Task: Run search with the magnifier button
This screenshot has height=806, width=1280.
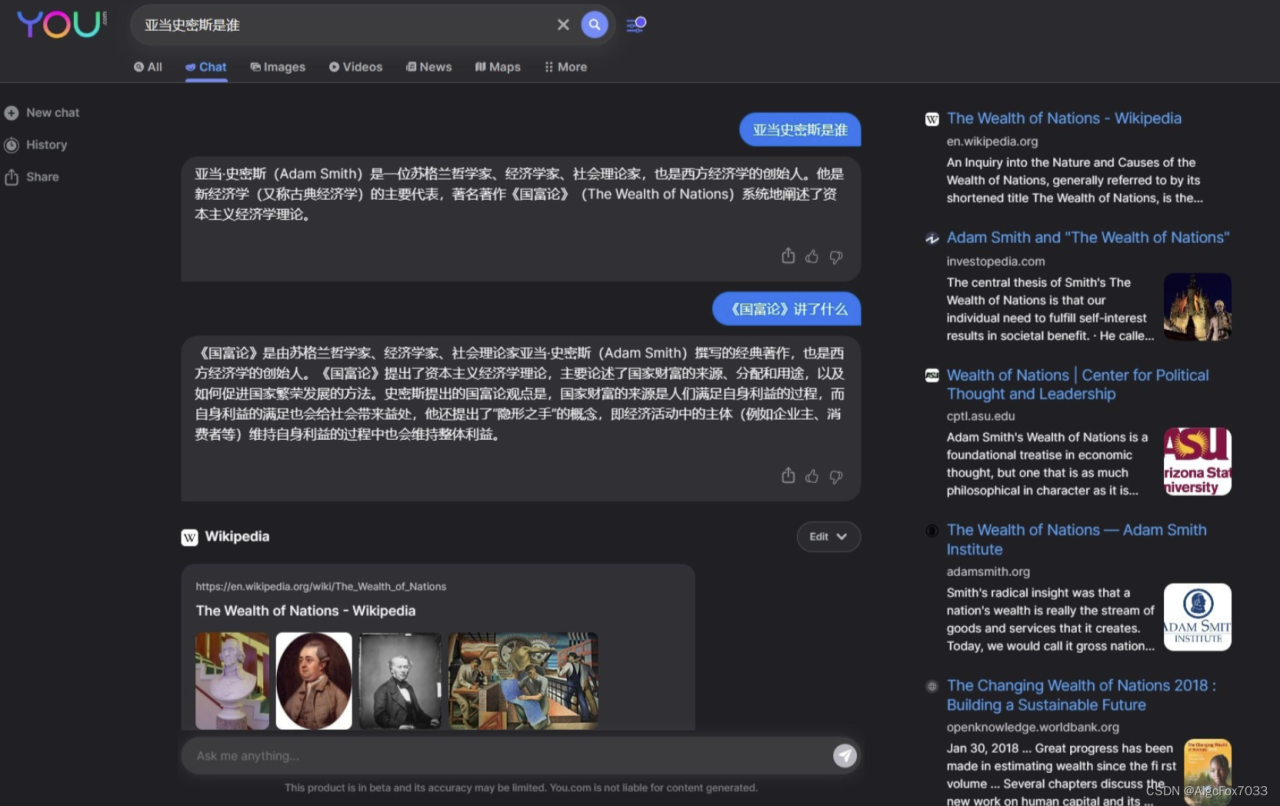Action: [595, 25]
